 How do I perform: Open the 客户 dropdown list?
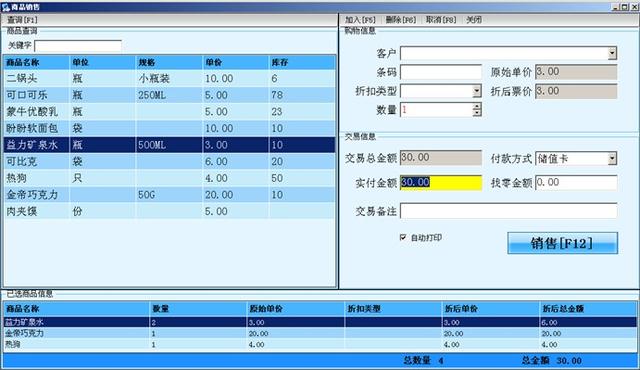click(612, 53)
